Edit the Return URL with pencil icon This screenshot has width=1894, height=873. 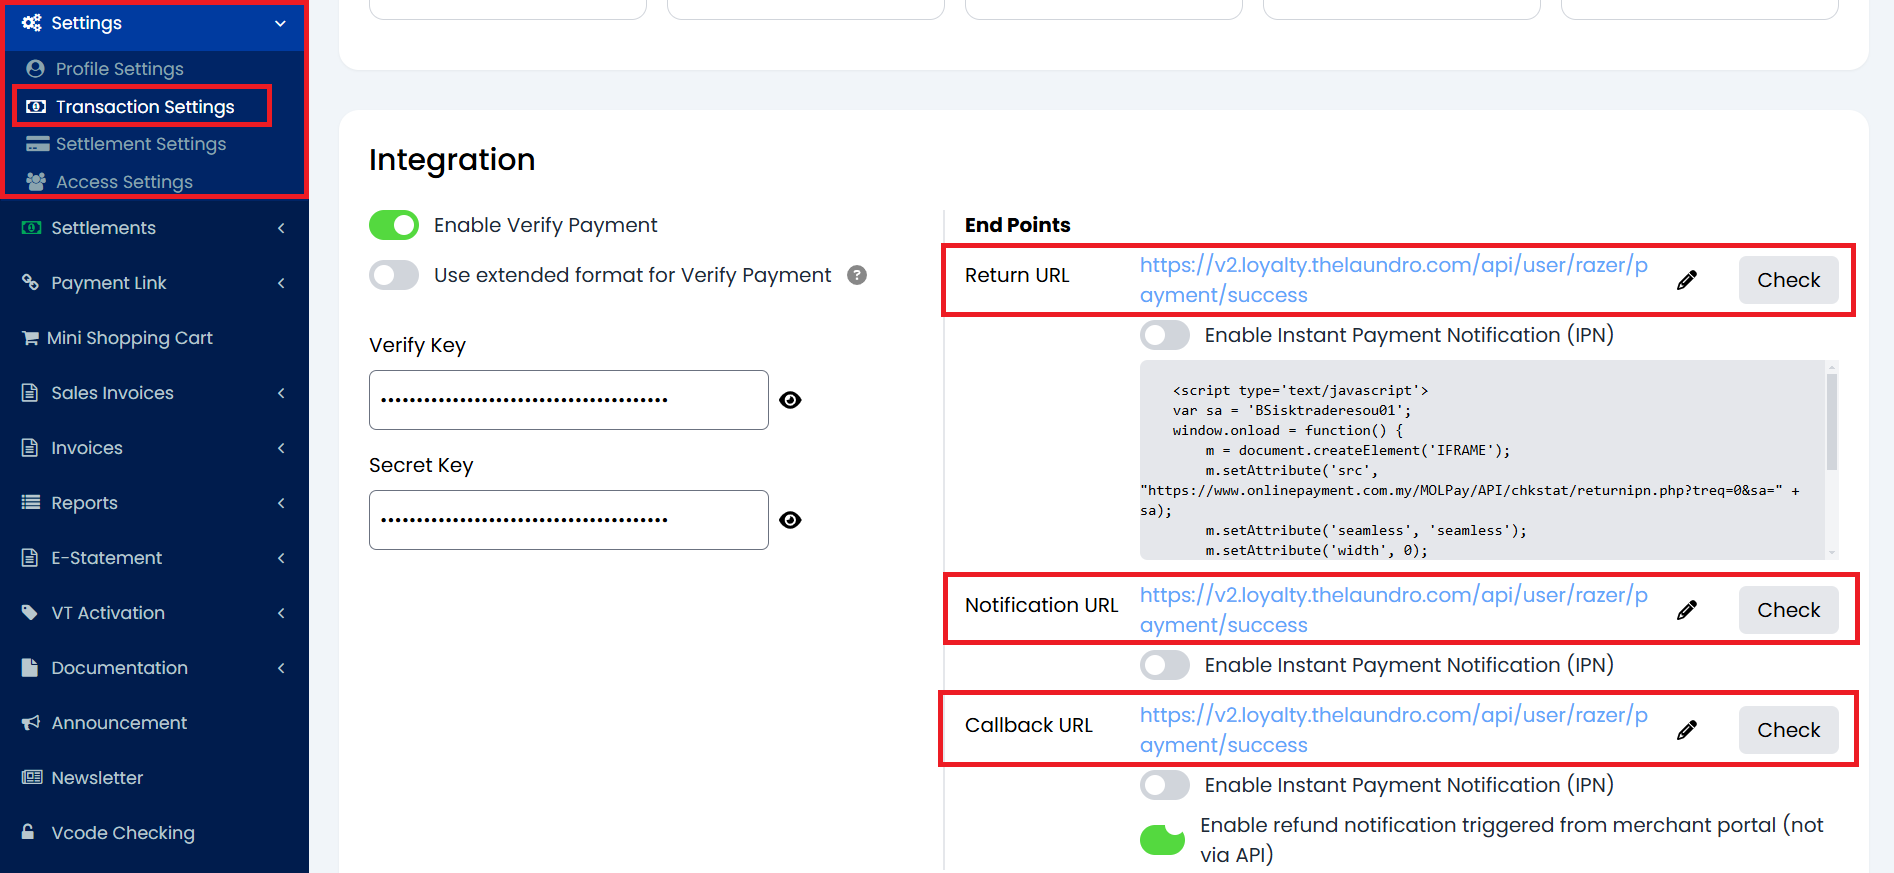coord(1687,280)
